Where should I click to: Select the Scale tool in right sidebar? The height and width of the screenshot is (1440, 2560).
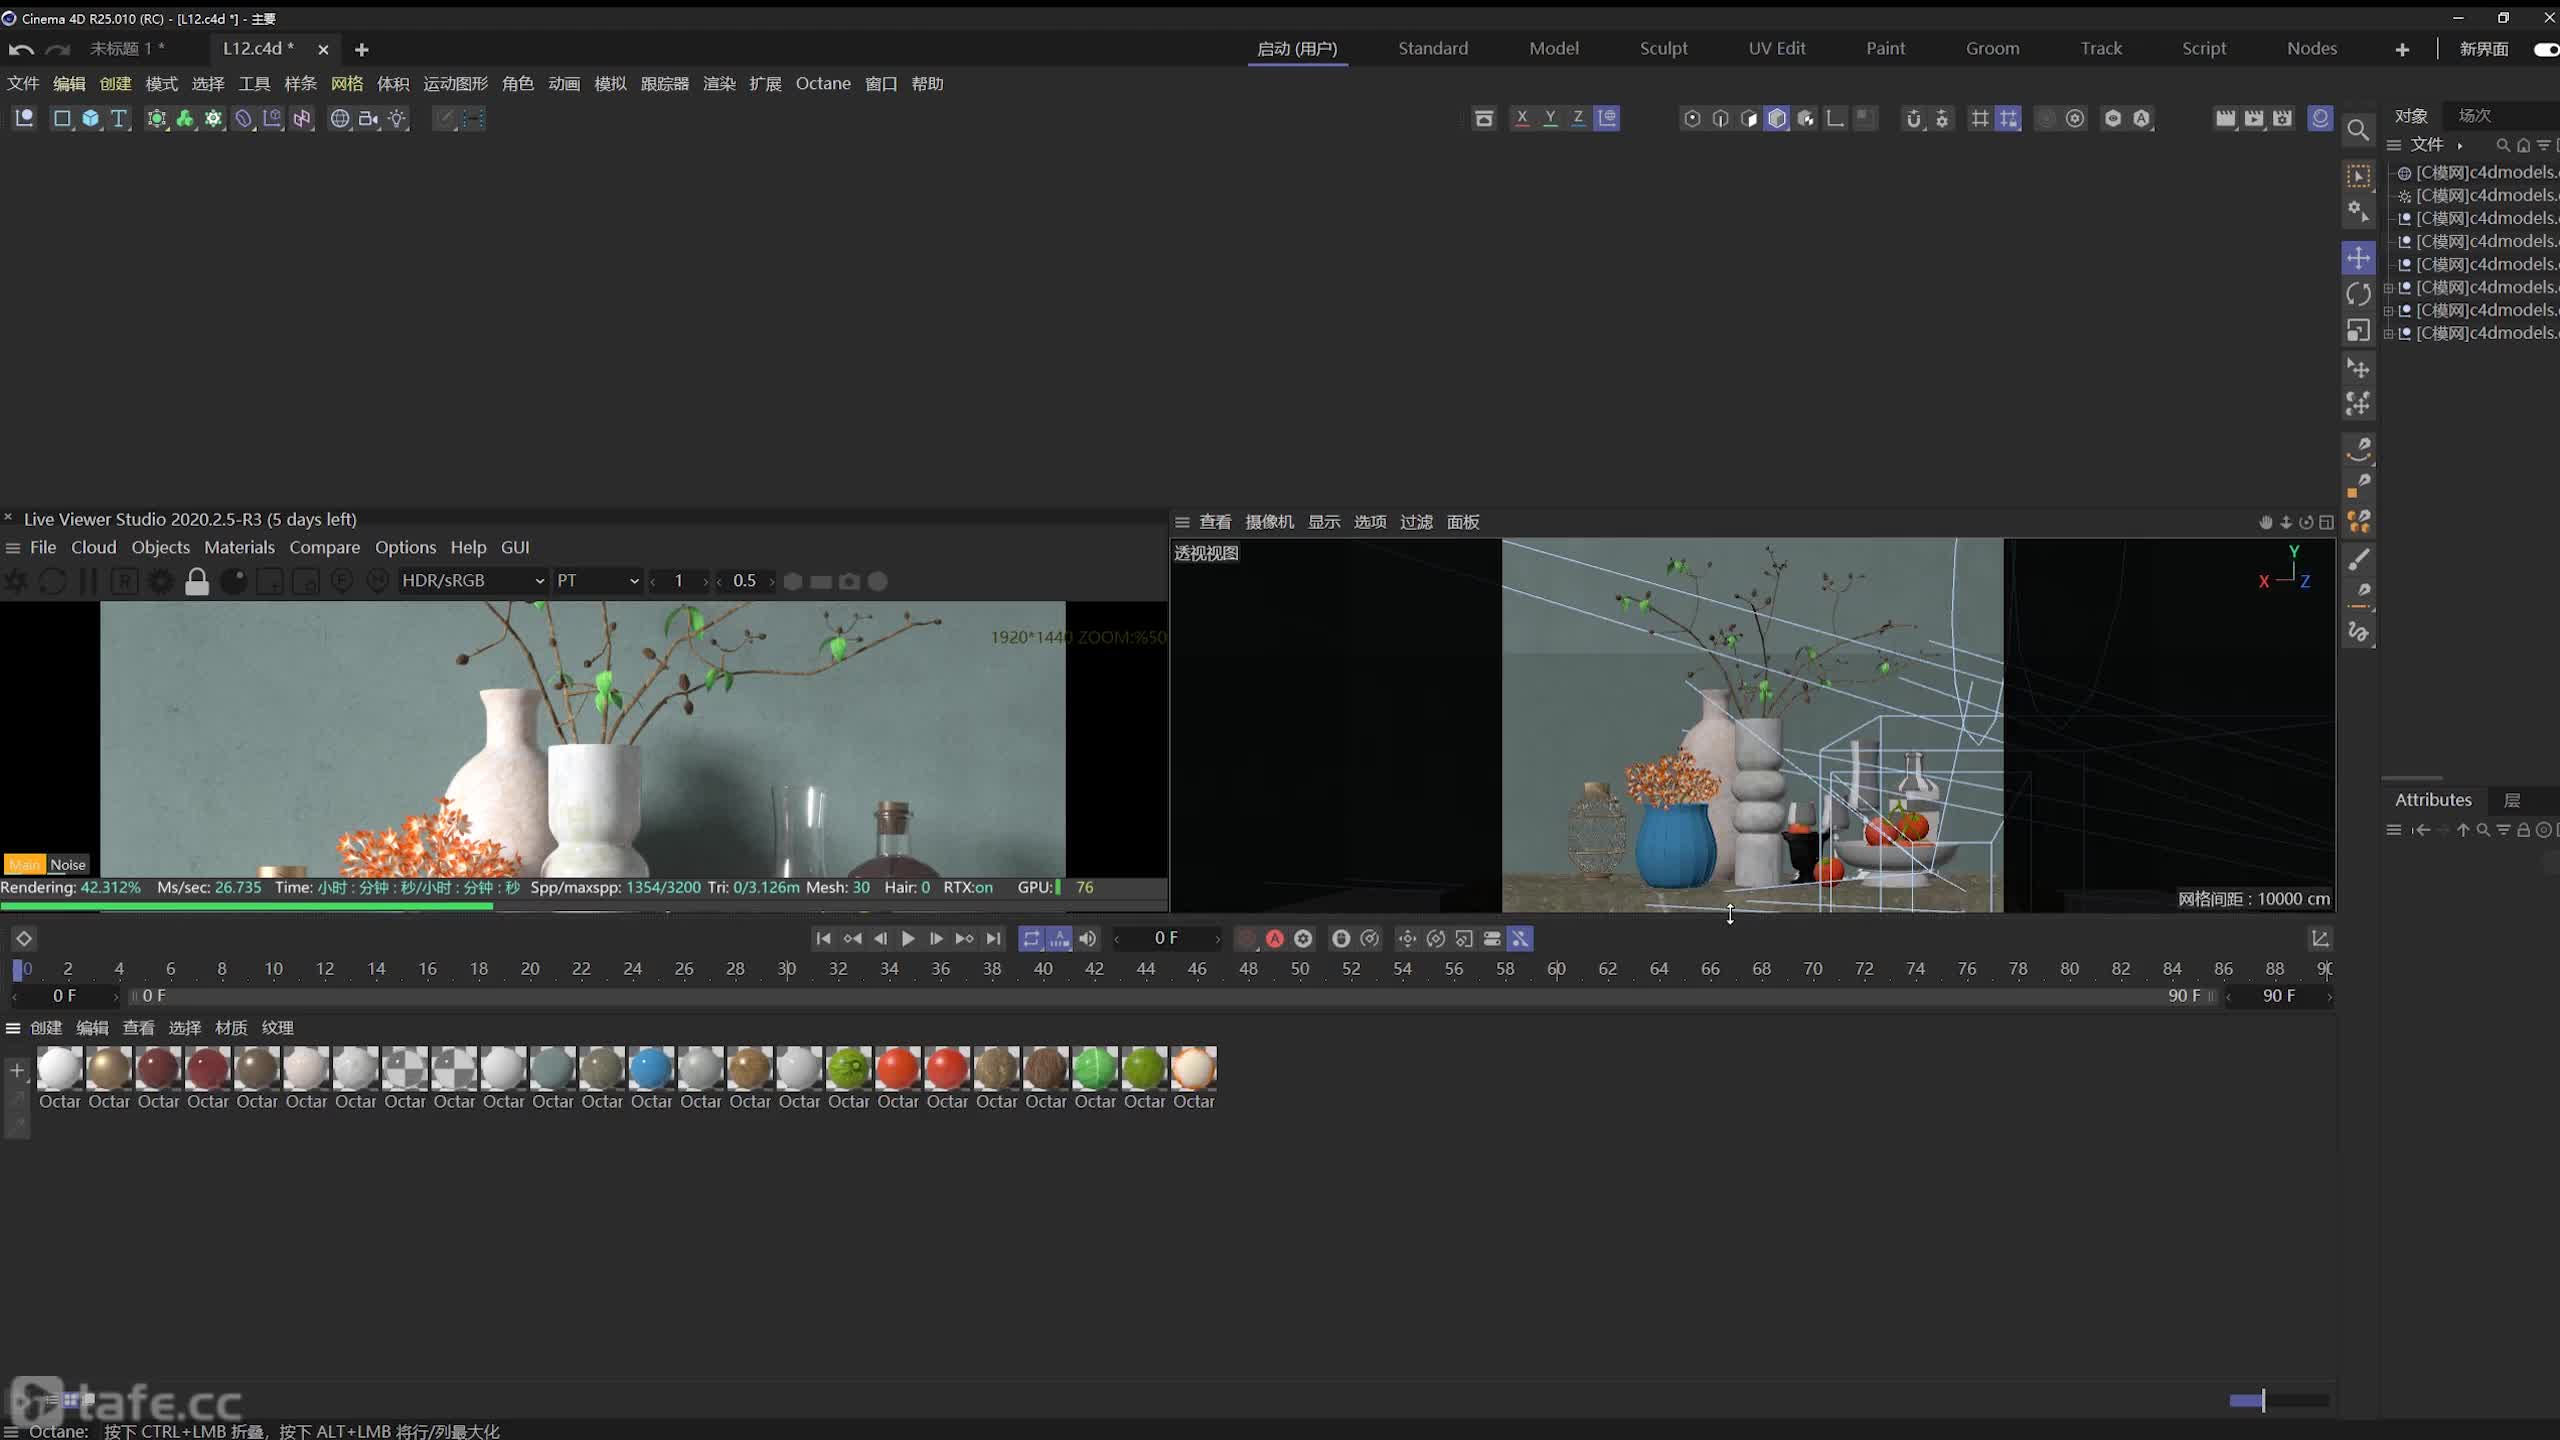[x=2358, y=331]
